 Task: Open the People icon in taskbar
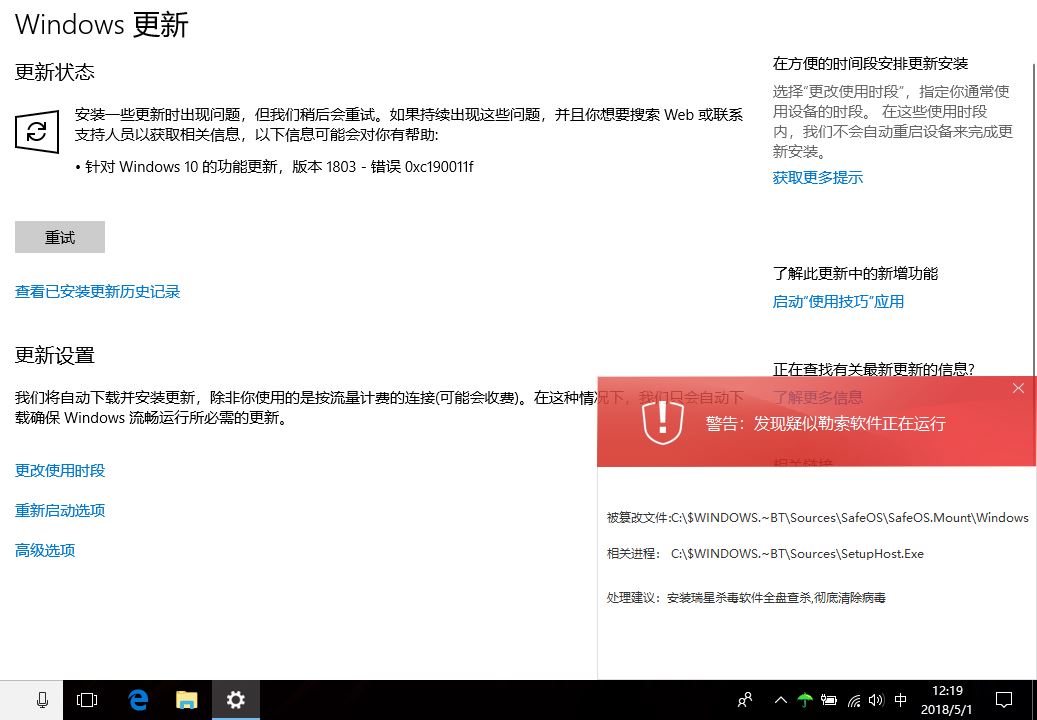pos(745,700)
